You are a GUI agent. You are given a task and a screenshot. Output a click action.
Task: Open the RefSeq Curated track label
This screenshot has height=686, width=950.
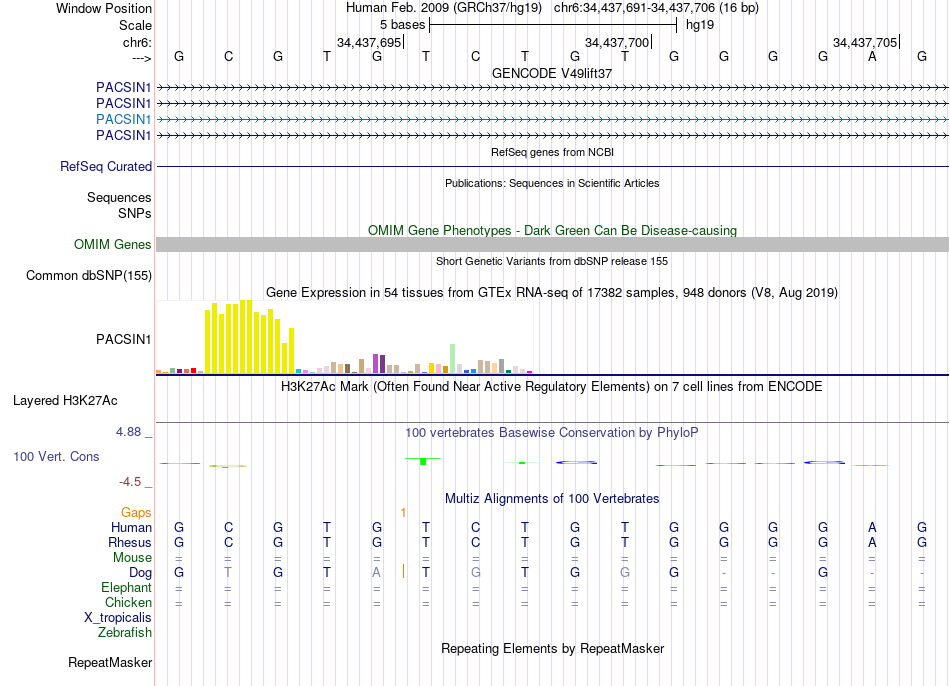pyautogui.click(x=106, y=167)
